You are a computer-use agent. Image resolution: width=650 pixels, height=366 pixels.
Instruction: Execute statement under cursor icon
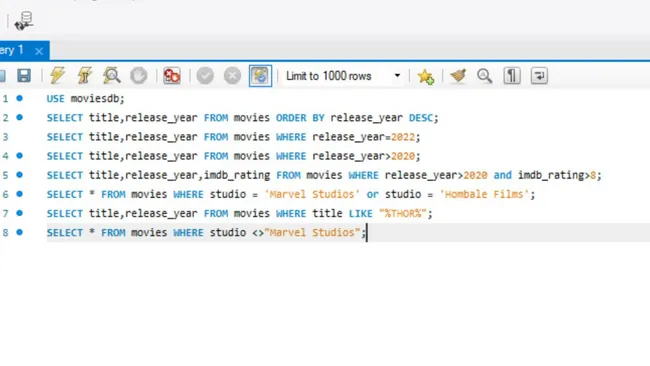pos(85,76)
